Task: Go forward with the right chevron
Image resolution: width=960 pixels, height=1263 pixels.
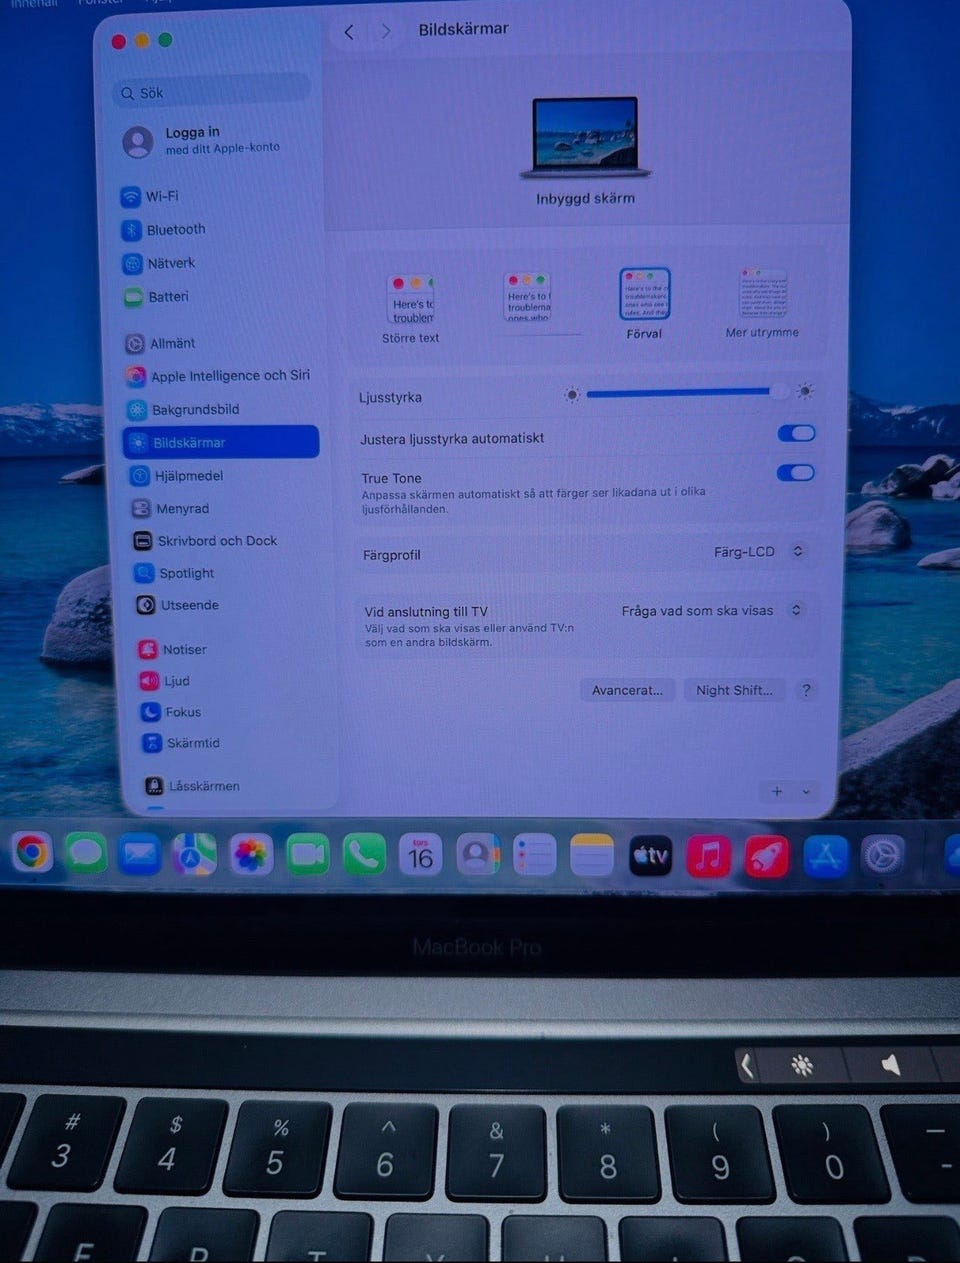Action: (x=386, y=31)
